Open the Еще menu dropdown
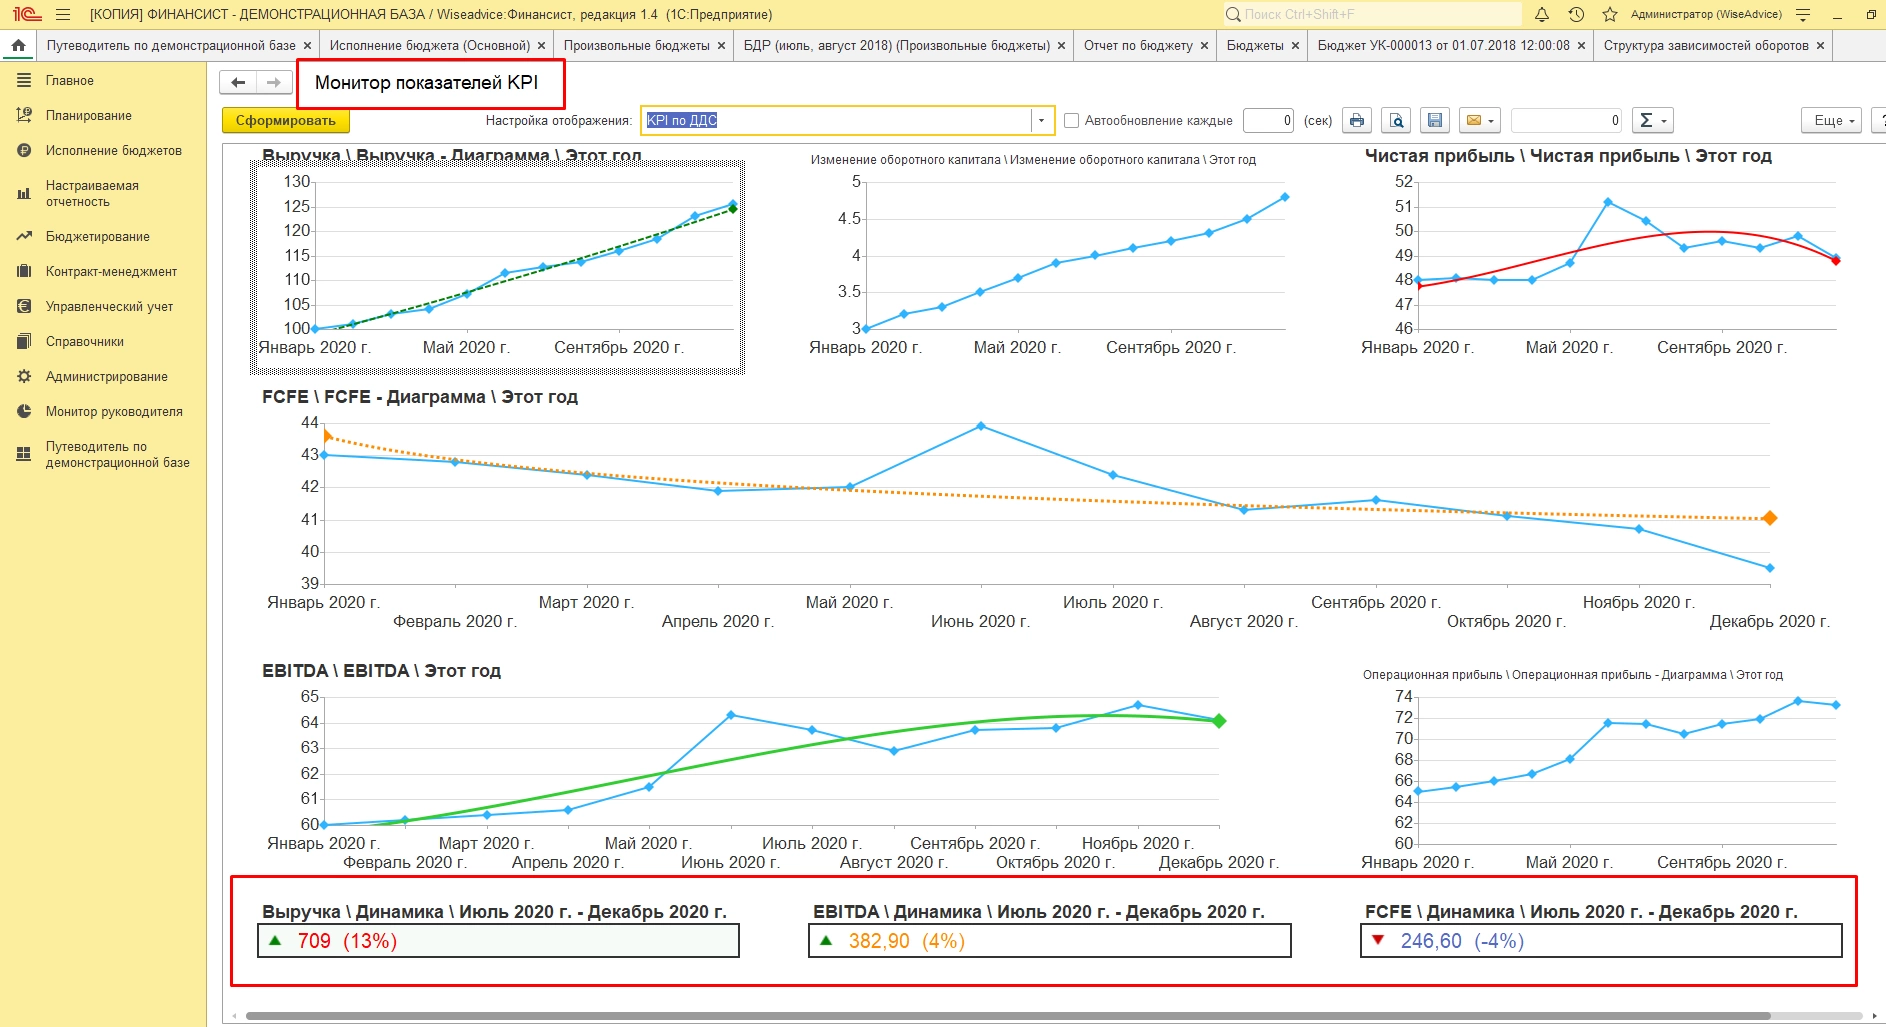This screenshot has height=1027, width=1886. pos(1832,121)
